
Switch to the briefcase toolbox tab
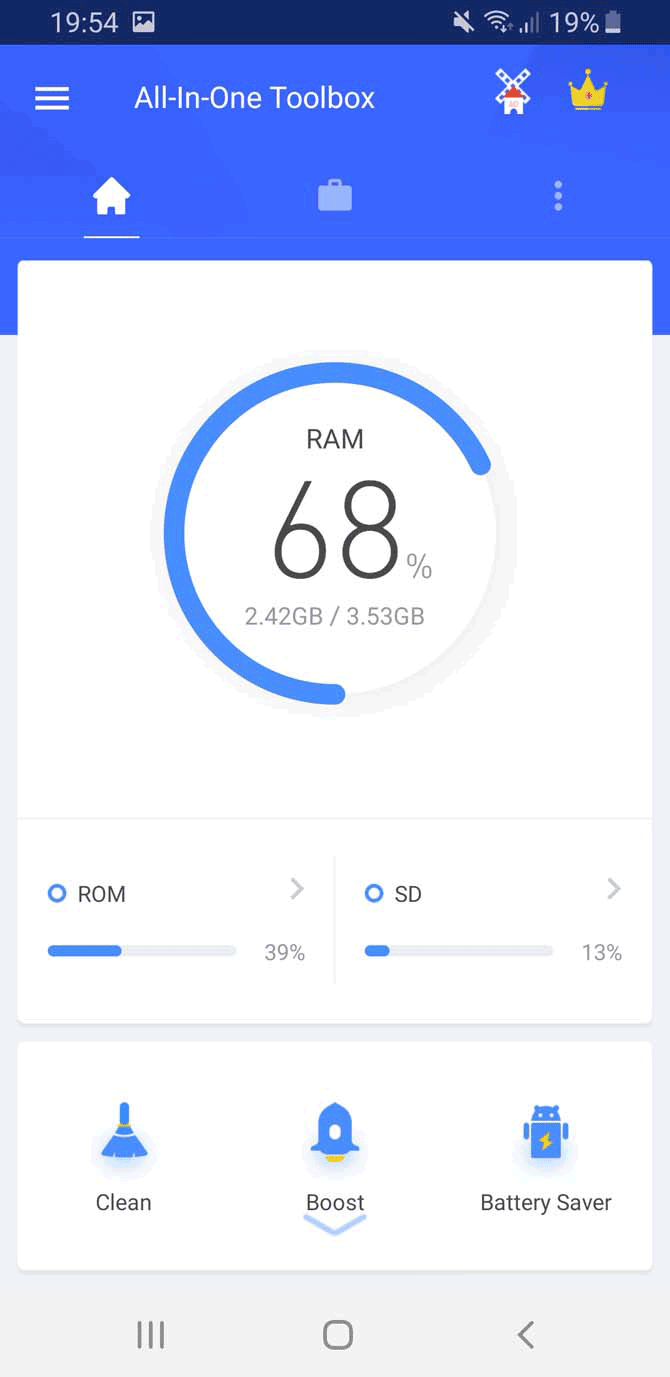coord(335,196)
